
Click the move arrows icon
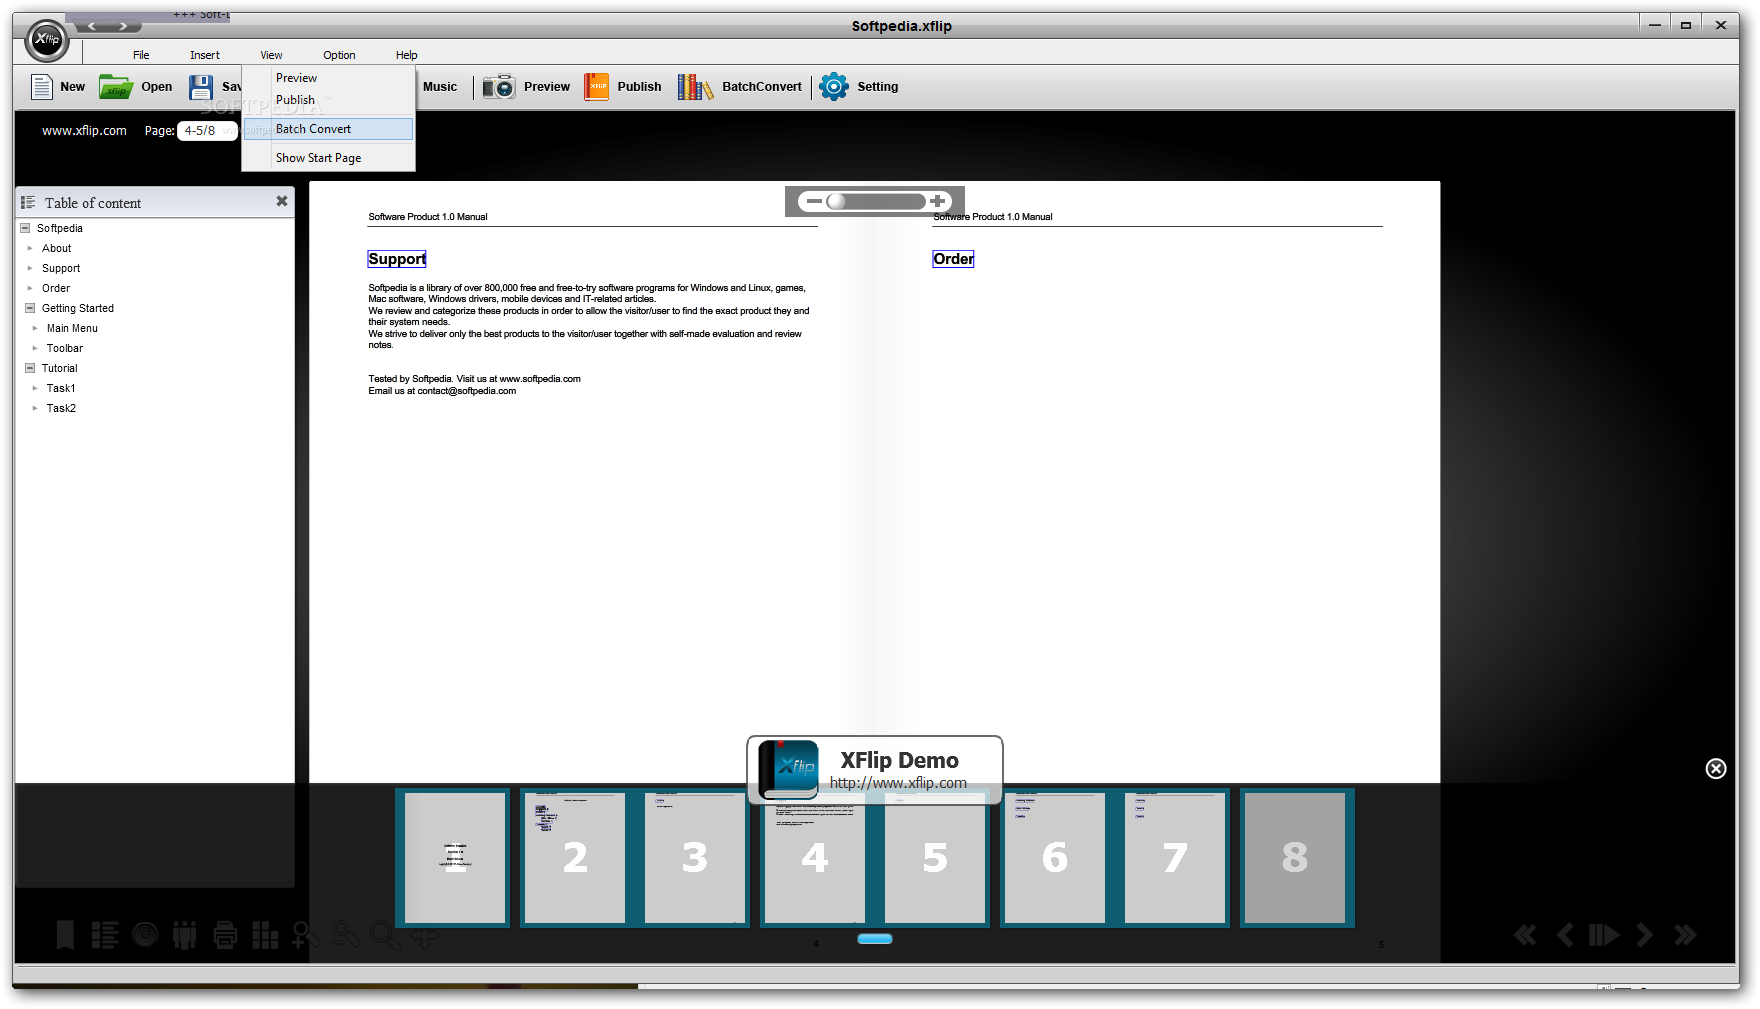(x=425, y=937)
